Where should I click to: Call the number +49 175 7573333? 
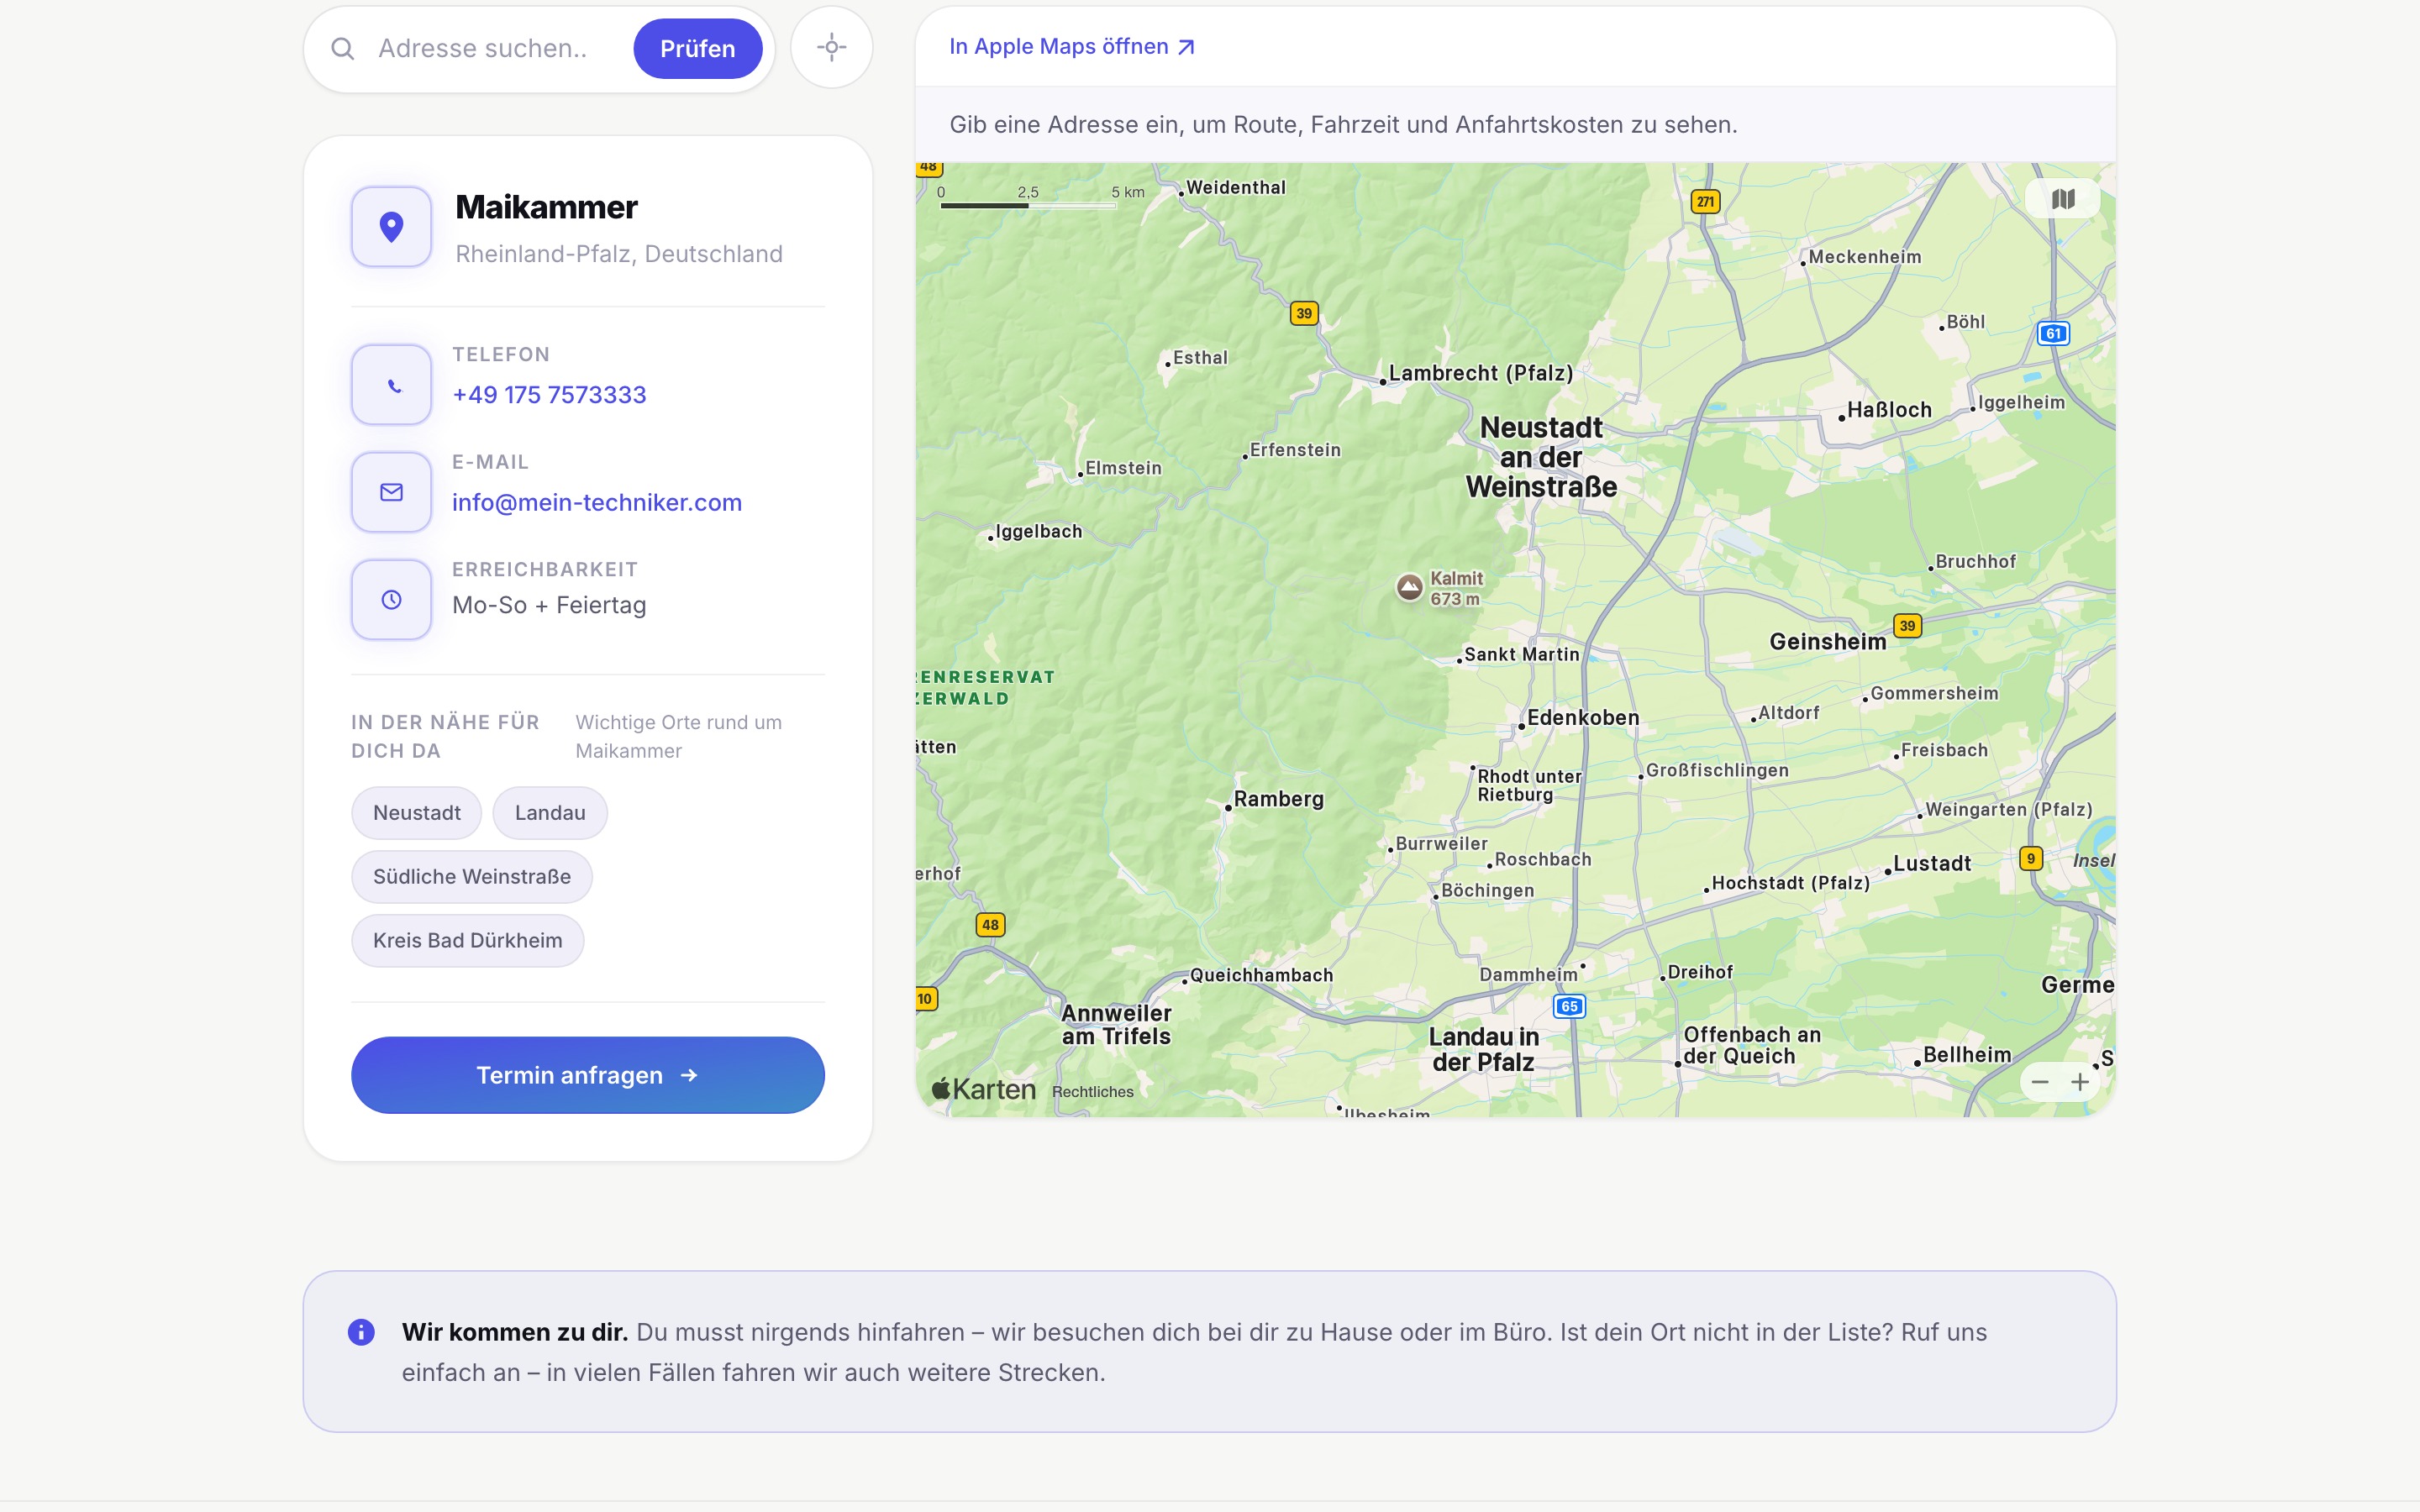click(x=549, y=394)
